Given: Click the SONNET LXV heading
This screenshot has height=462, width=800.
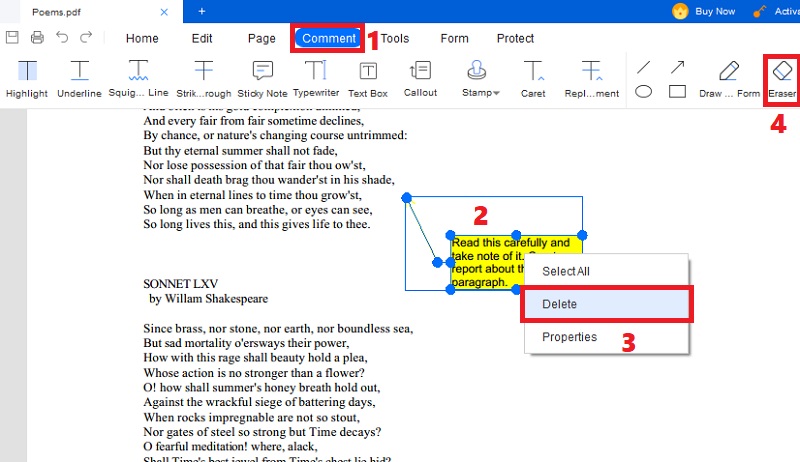Looking at the screenshot, I should pyautogui.click(x=181, y=284).
